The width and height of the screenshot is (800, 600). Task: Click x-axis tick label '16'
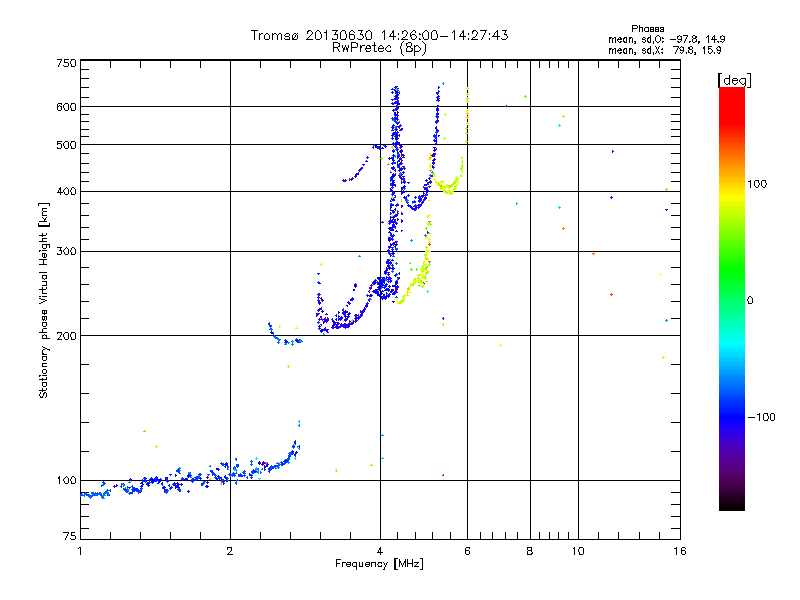coord(680,551)
